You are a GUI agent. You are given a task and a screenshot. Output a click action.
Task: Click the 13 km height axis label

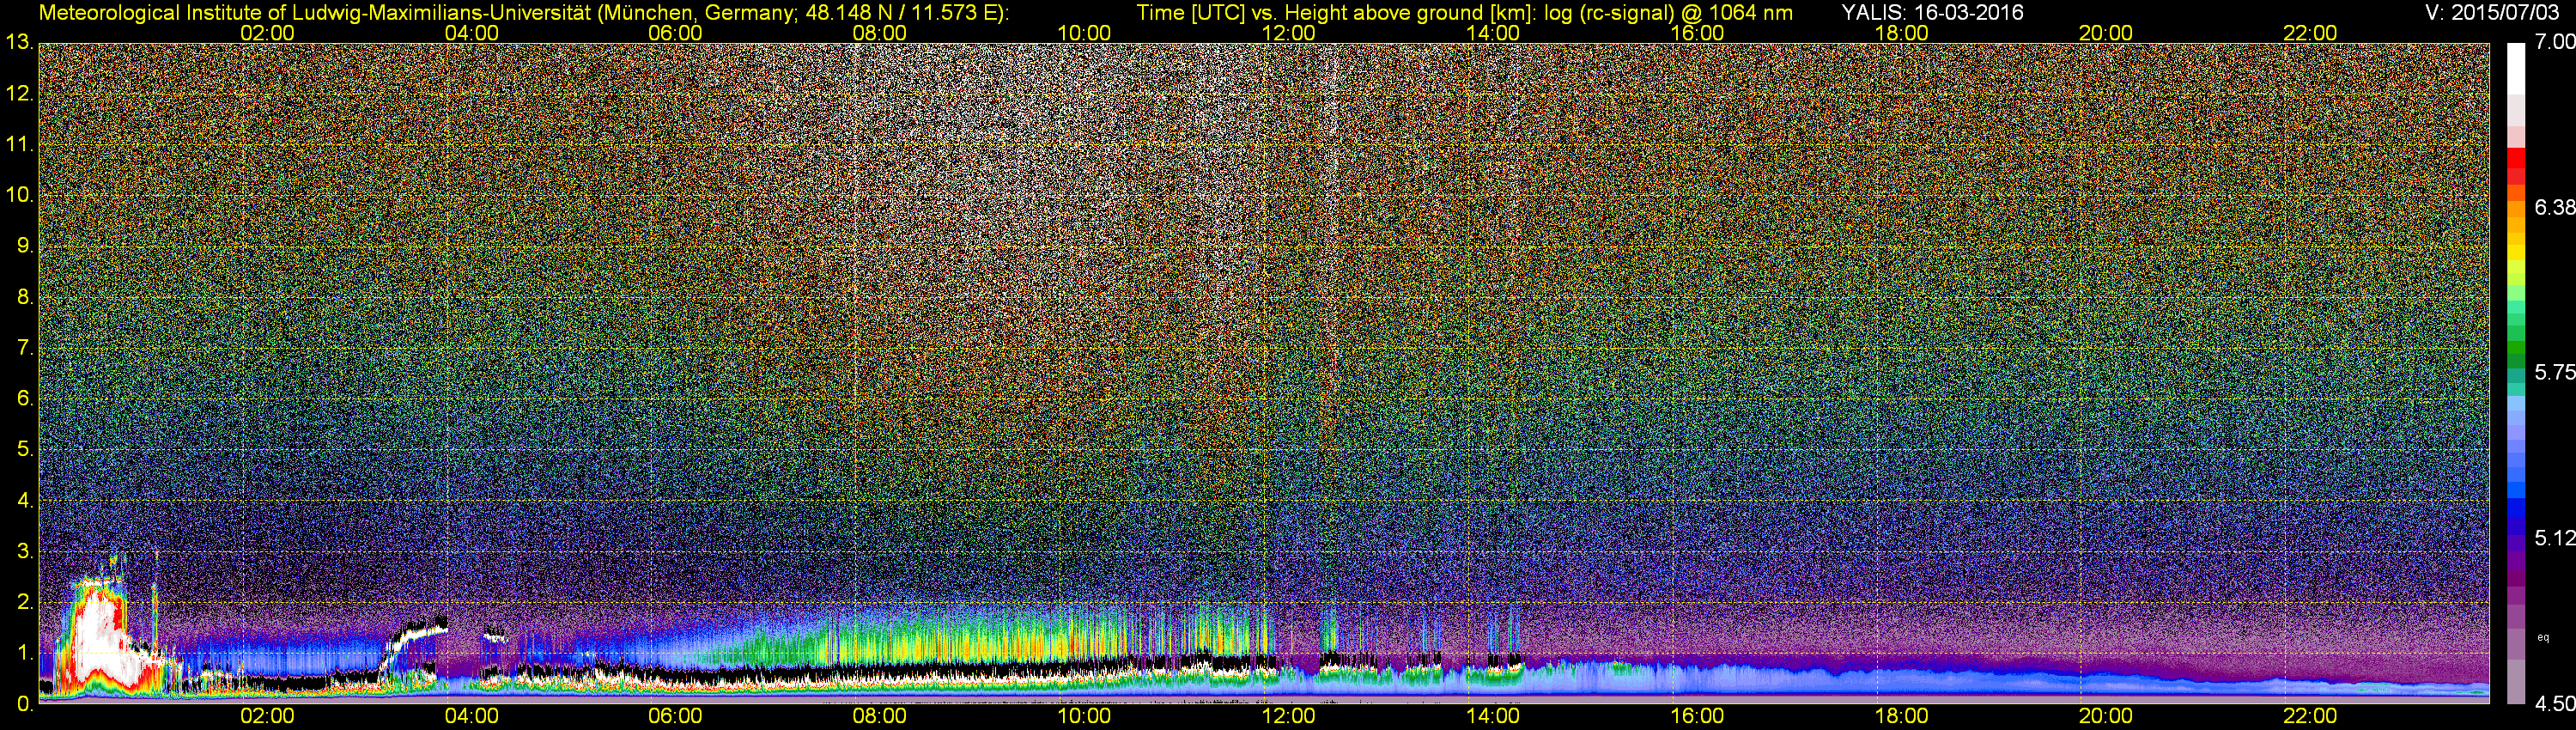point(18,43)
